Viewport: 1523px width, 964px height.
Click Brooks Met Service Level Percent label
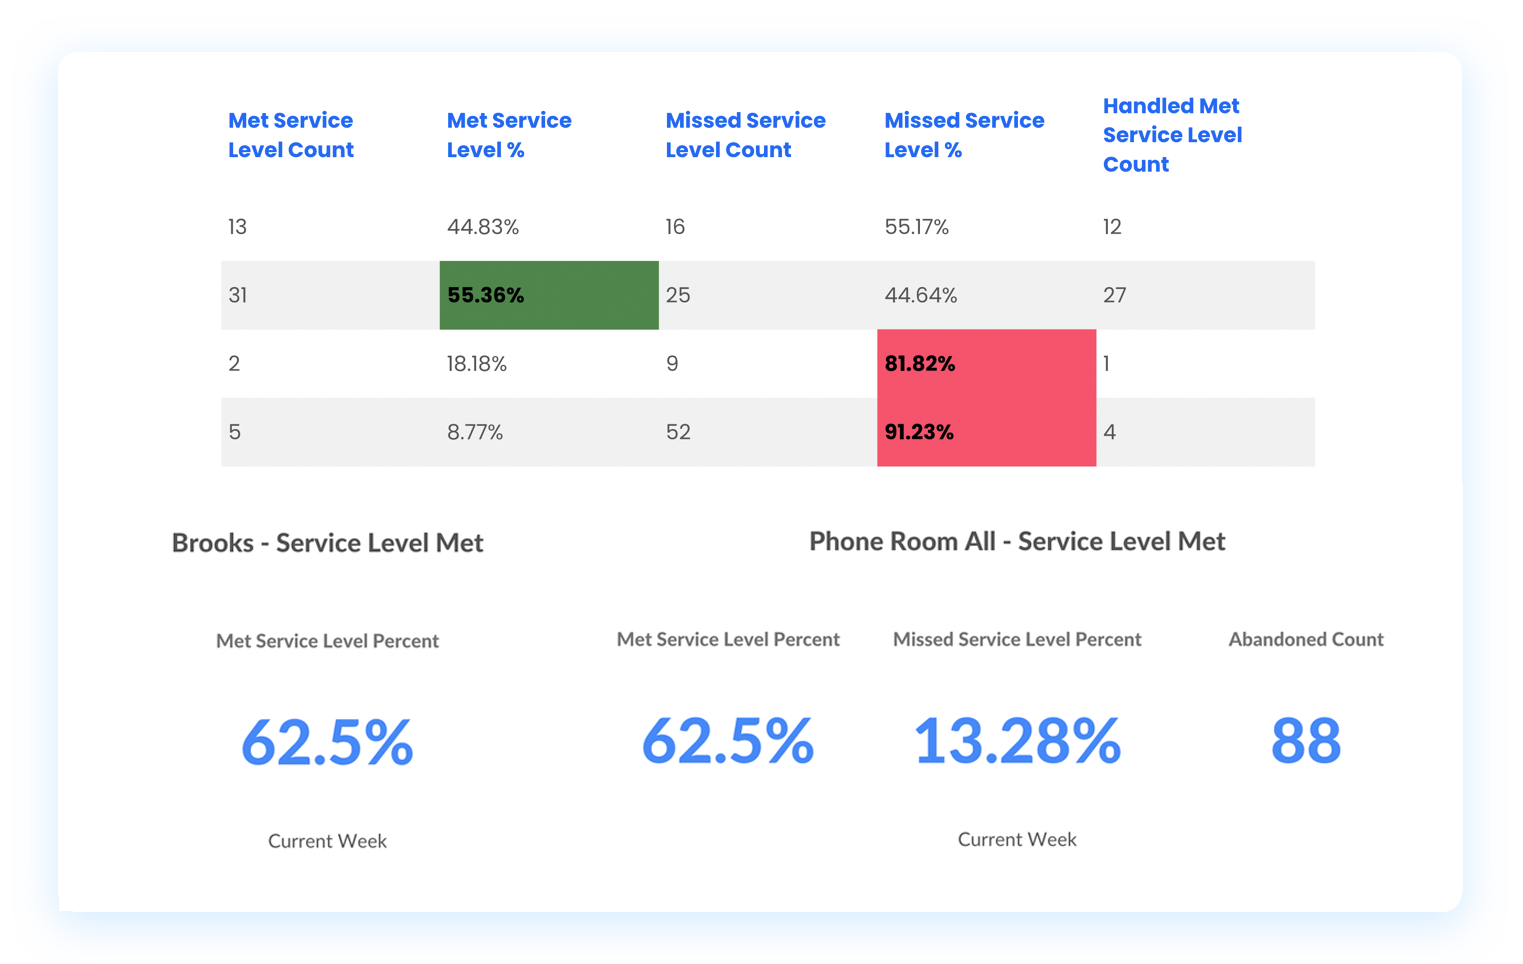point(327,641)
